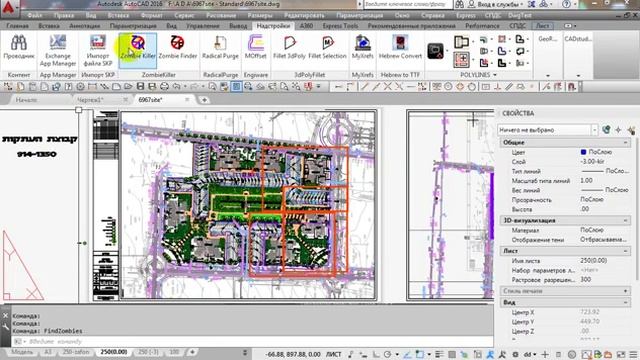Image resolution: width=640 pixels, height=360 pixels.
Task: Open the selection dropdown 'Ничего не выбрано'
Action: [548, 130]
